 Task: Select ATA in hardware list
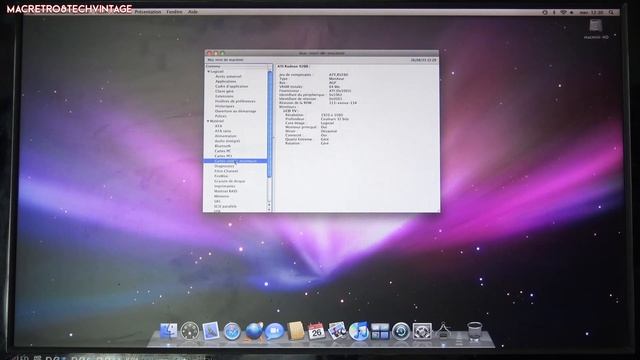coord(218,126)
